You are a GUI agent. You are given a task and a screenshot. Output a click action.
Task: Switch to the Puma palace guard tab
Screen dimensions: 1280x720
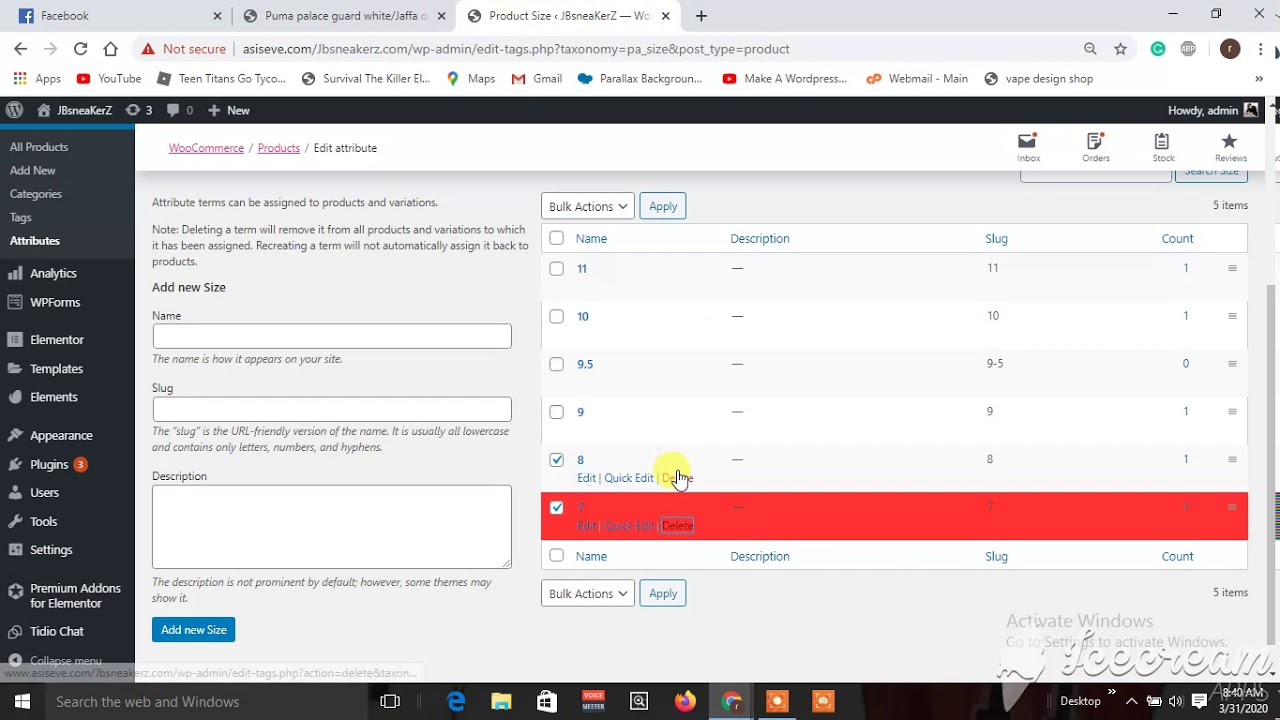pyautogui.click(x=343, y=16)
